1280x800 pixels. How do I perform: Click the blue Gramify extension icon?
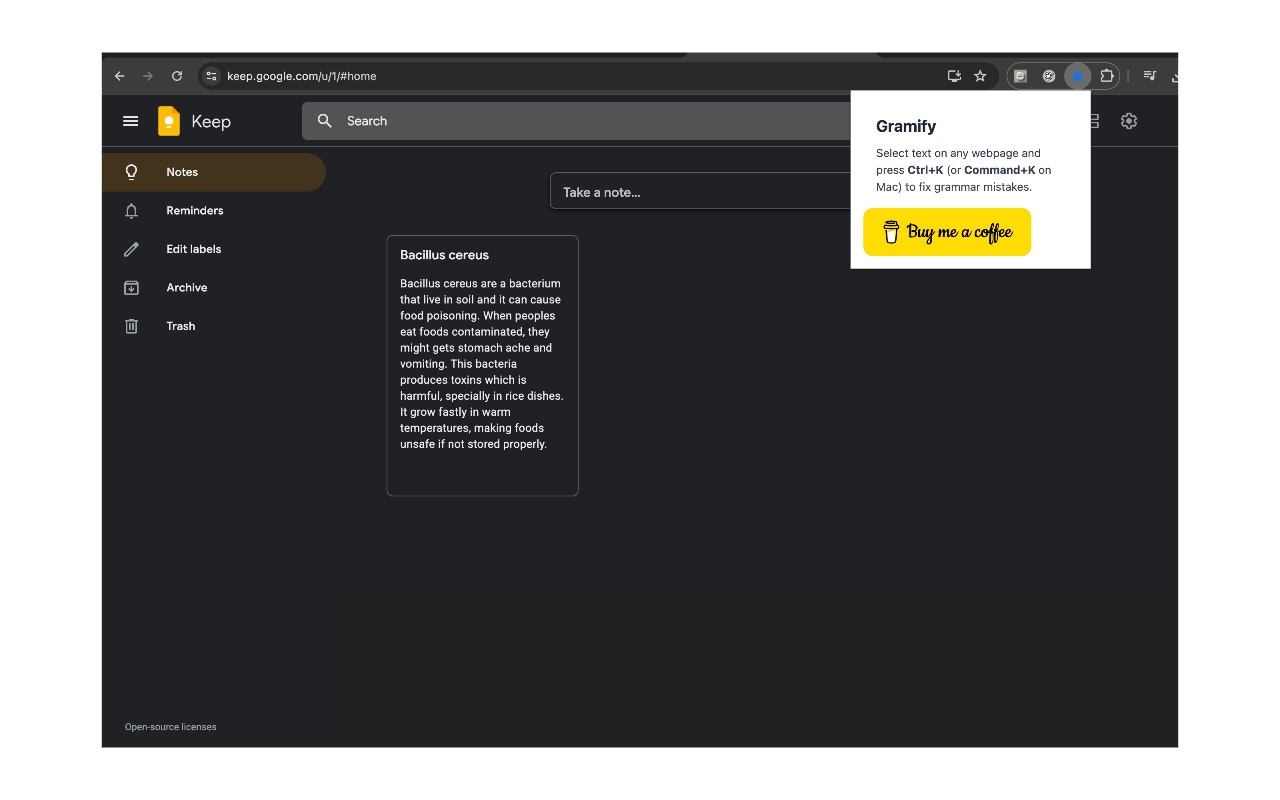[x=1077, y=76]
